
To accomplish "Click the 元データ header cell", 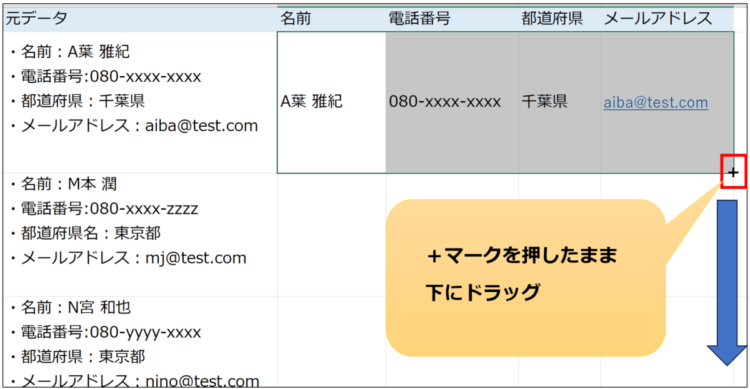I will coord(140,19).
